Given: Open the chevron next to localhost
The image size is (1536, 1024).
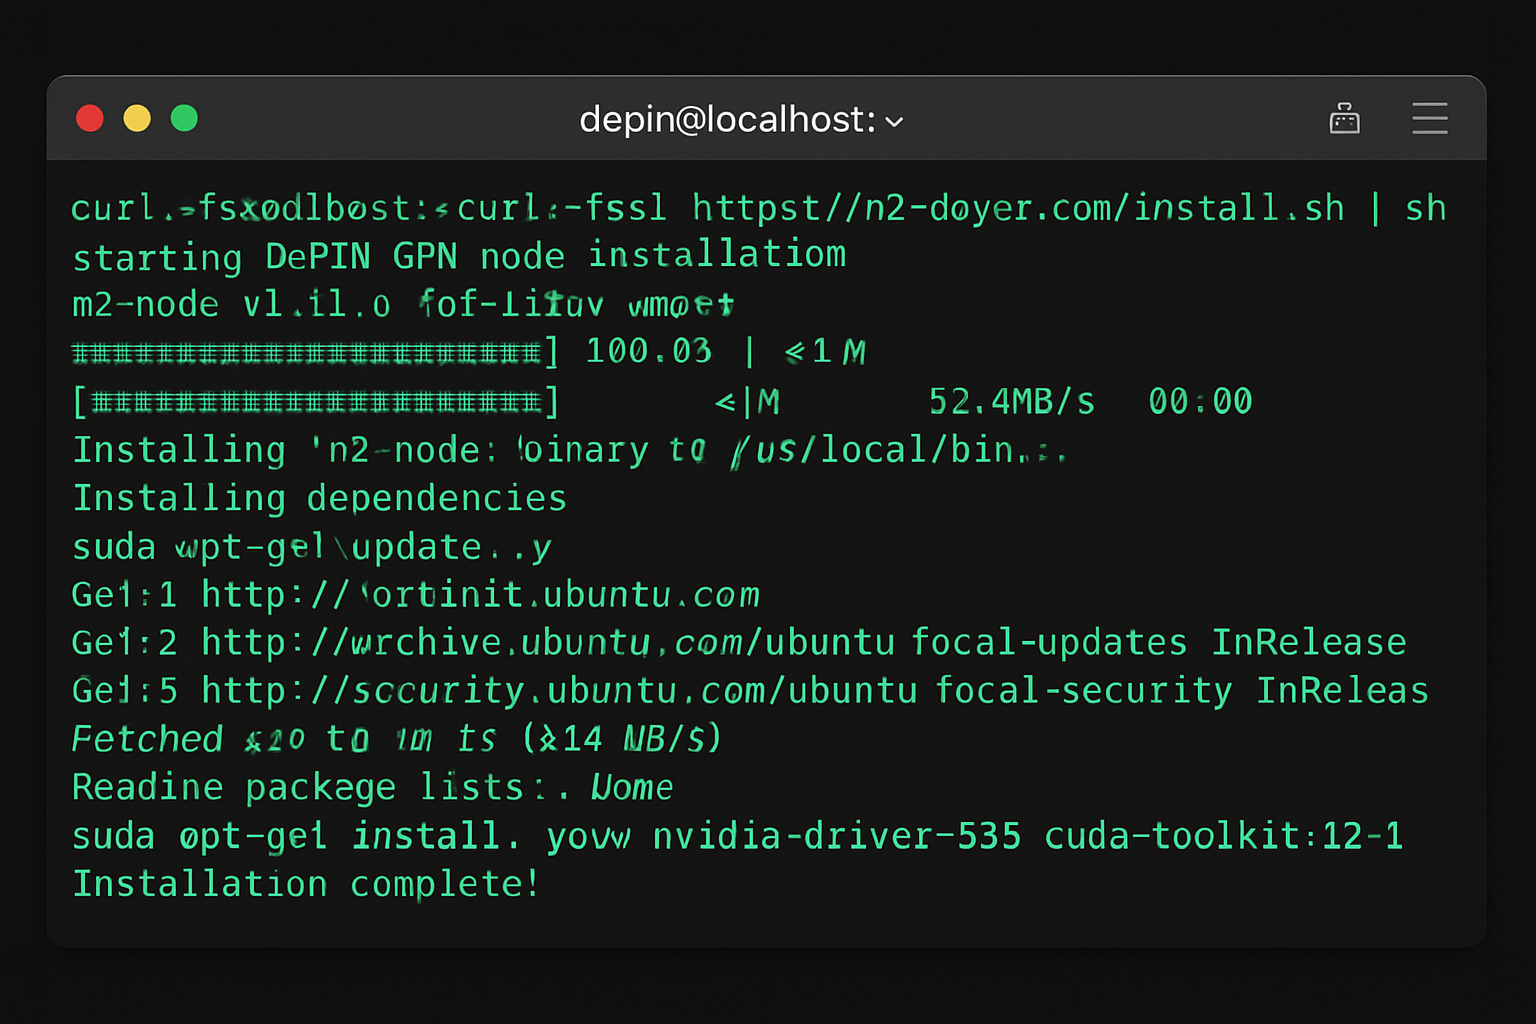Looking at the screenshot, I should (893, 122).
